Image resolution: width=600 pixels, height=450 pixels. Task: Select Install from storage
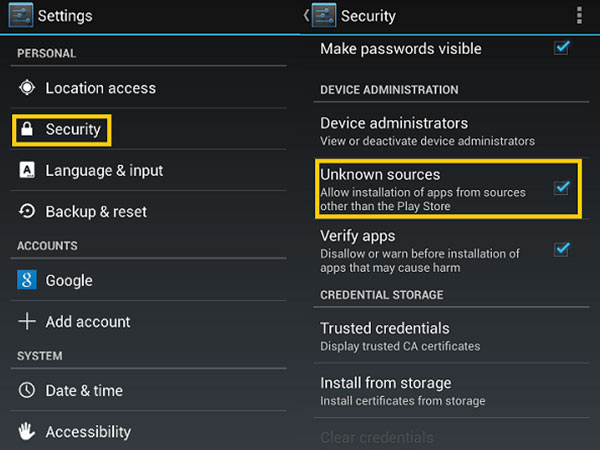[x=386, y=390]
